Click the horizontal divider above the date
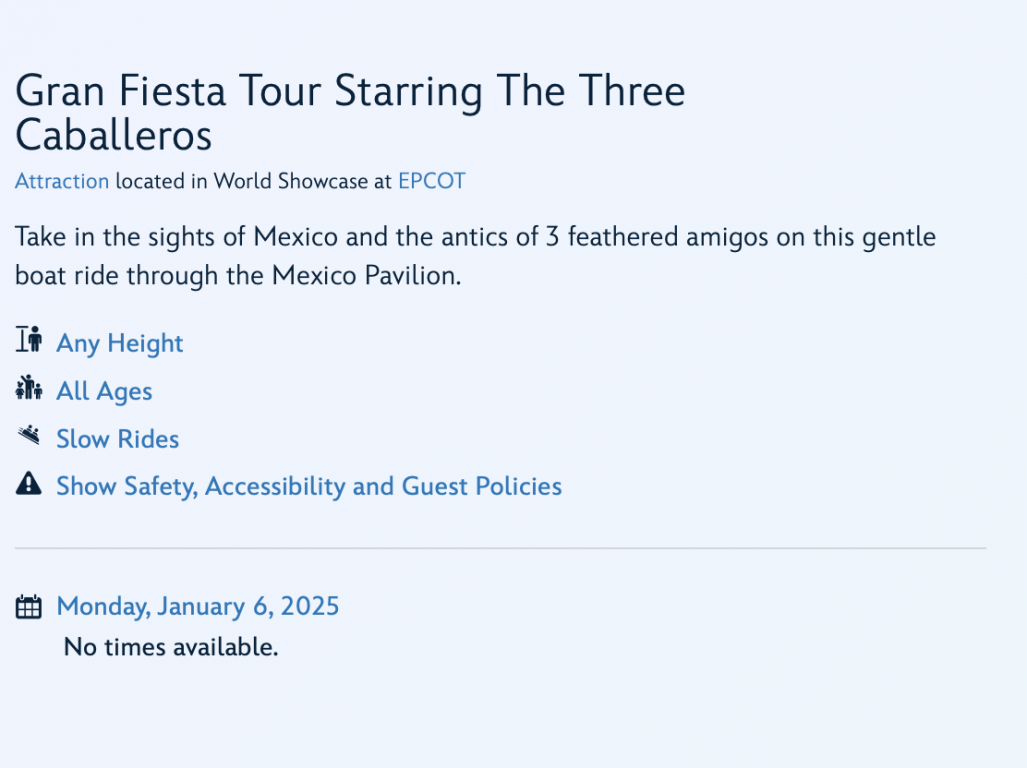 pos(500,548)
